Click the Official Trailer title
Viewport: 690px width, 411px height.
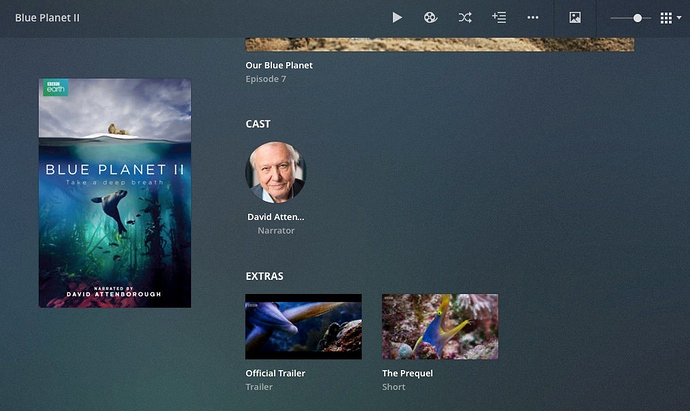pos(275,373)
